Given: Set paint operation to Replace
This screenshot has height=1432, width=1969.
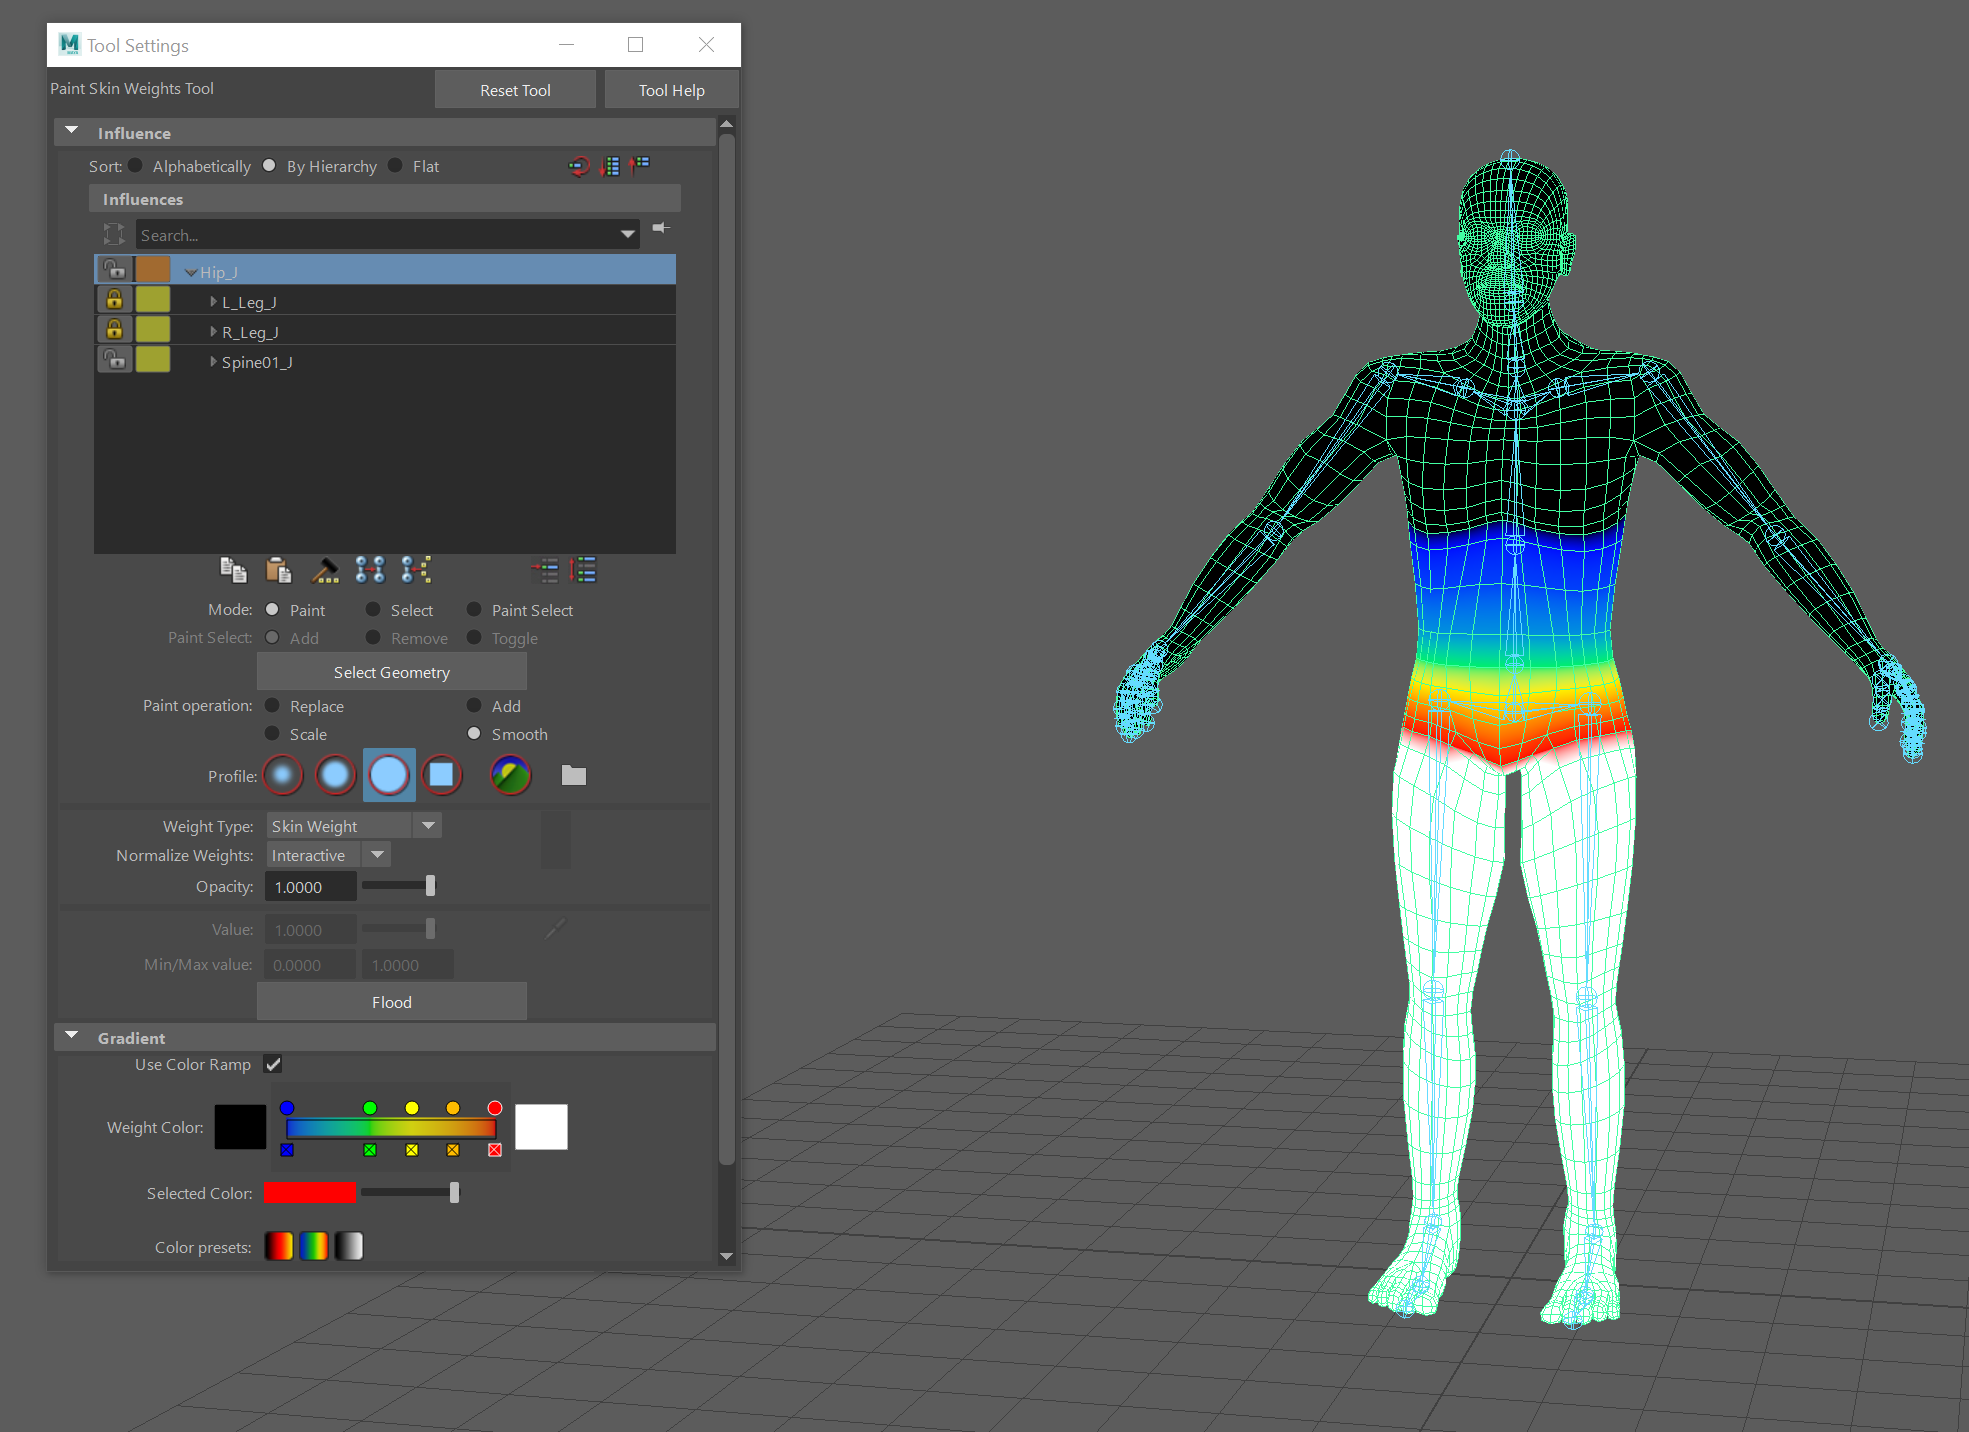Looking at the screenshot, I should pos(272,706).
